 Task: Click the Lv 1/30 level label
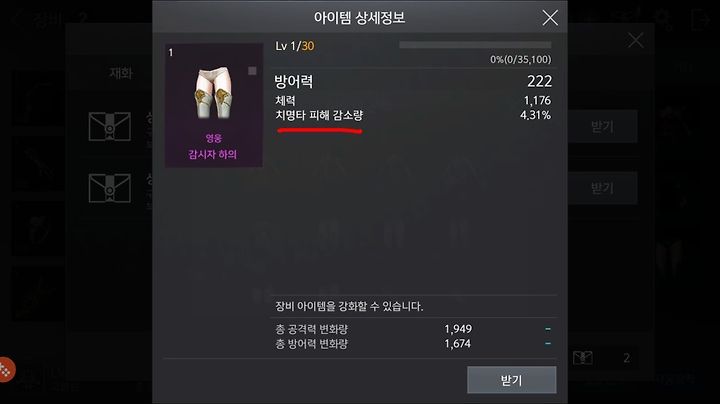point(295,46)
